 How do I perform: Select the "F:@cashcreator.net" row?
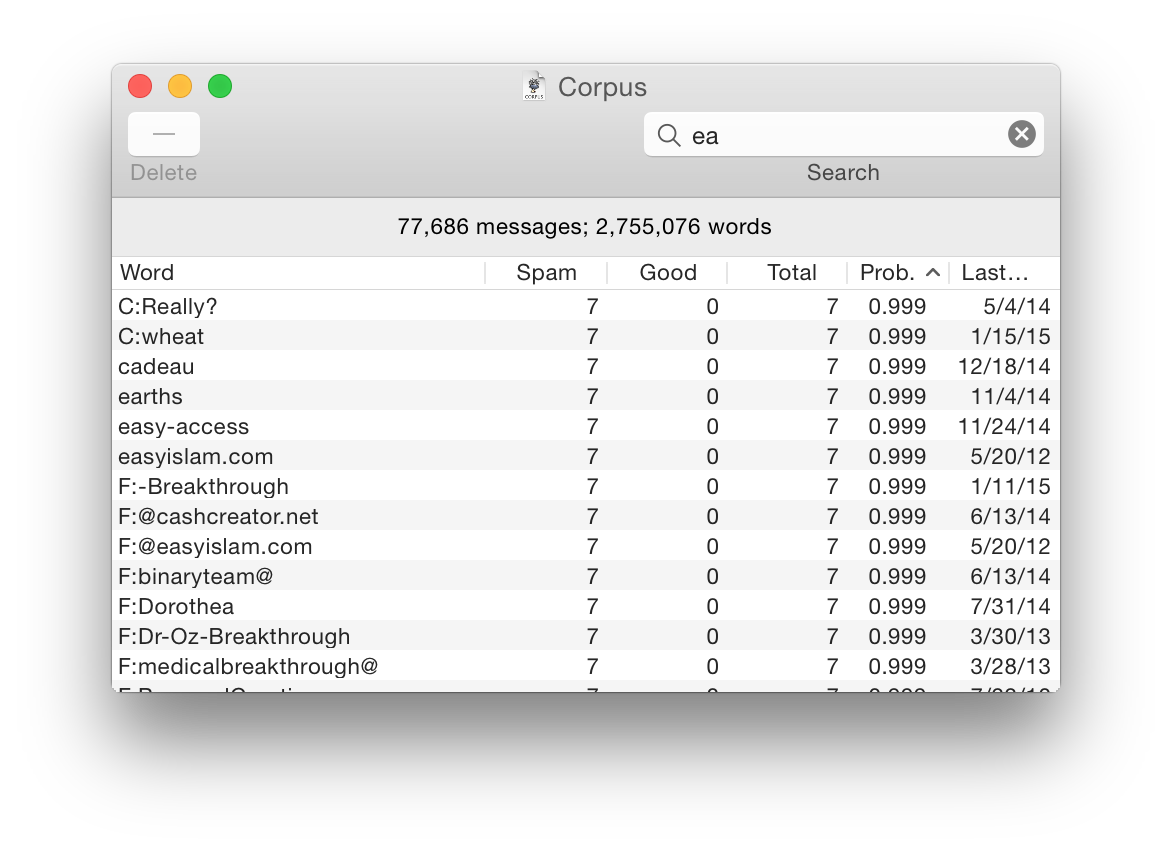coord(218,516)
